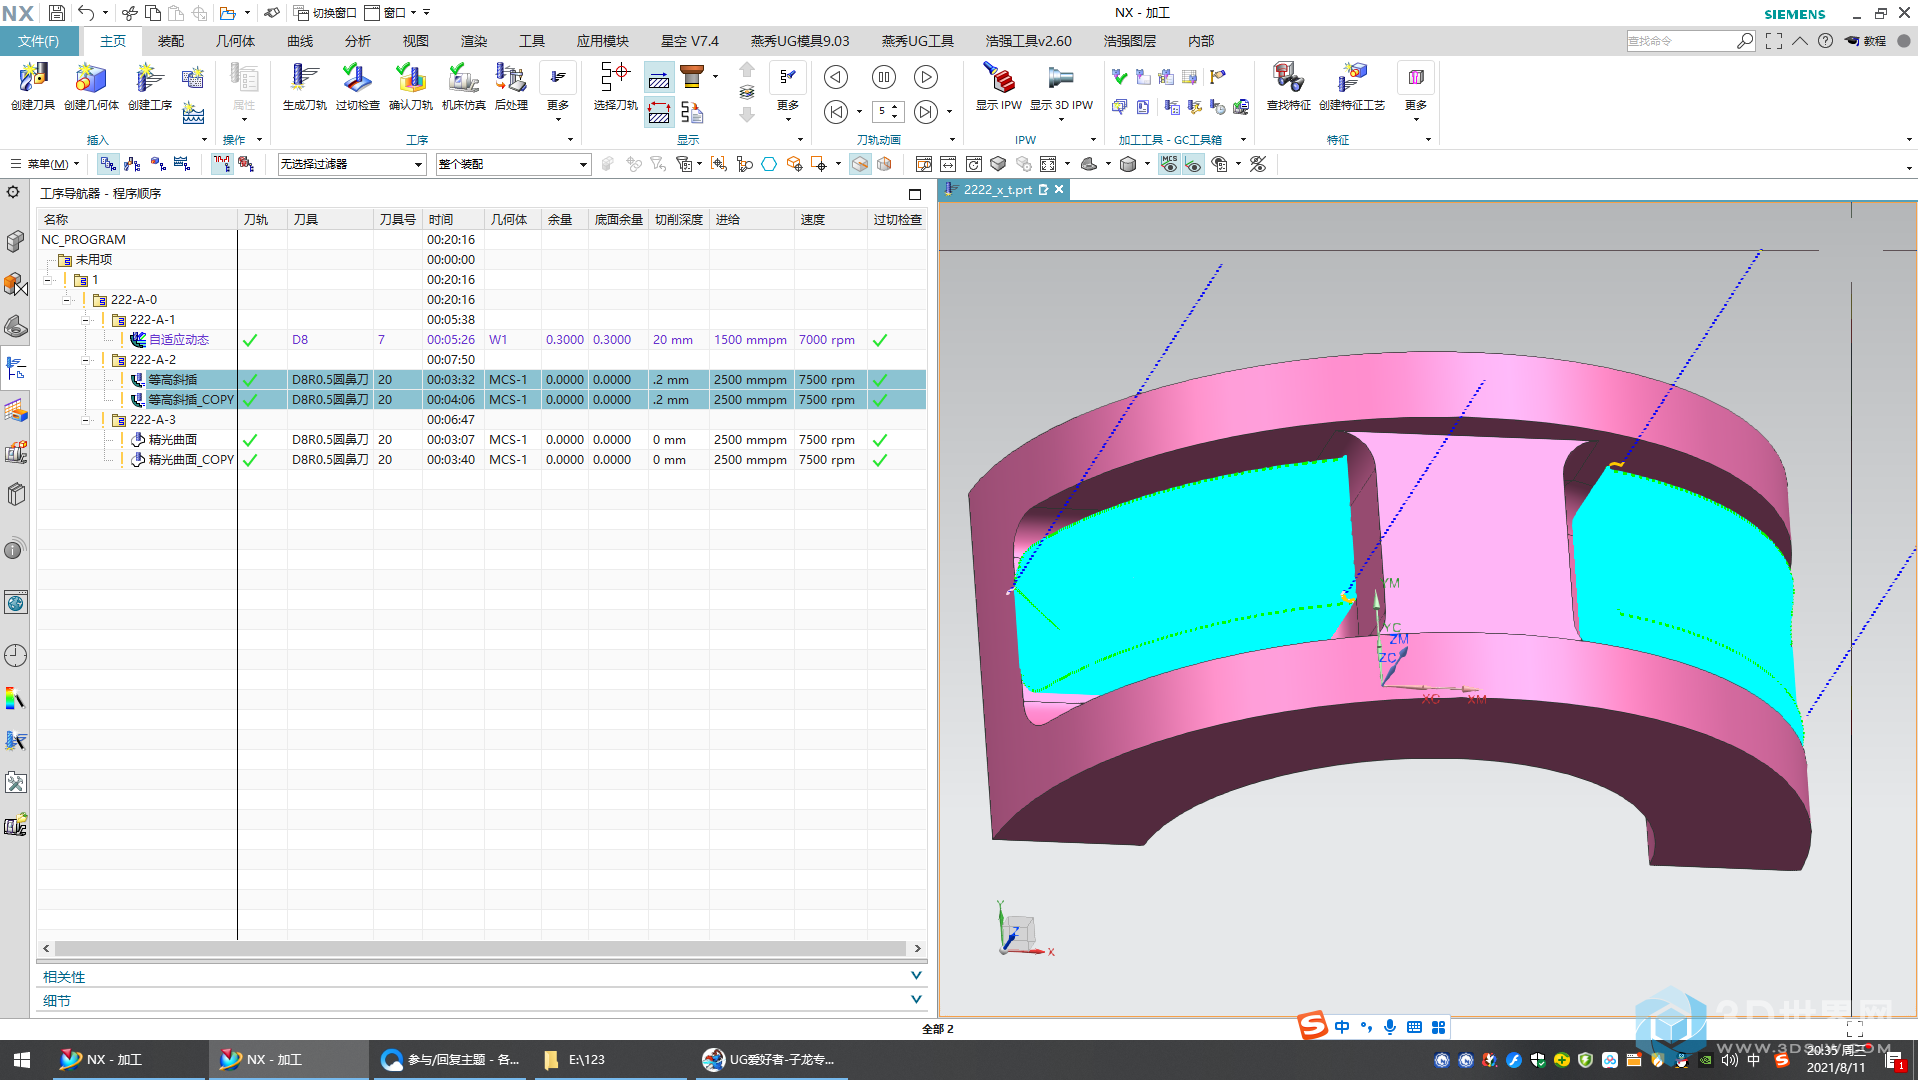Click the Save icon in title bar
Viewport: 1918px width, 1080px height.
[x=57, y=13]
